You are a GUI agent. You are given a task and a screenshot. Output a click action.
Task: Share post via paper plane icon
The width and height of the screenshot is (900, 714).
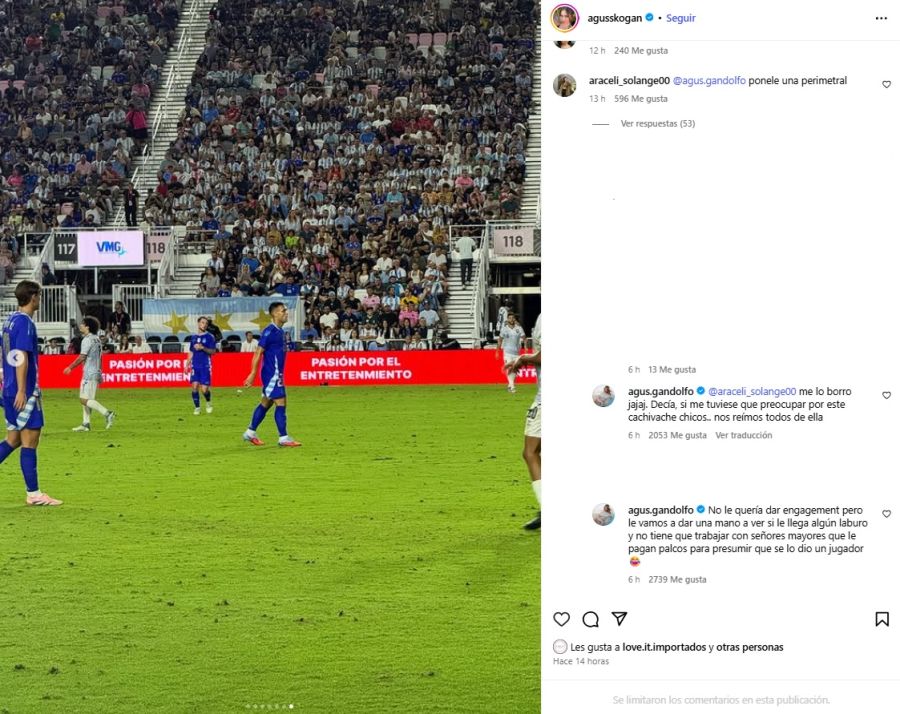(619, 618)
